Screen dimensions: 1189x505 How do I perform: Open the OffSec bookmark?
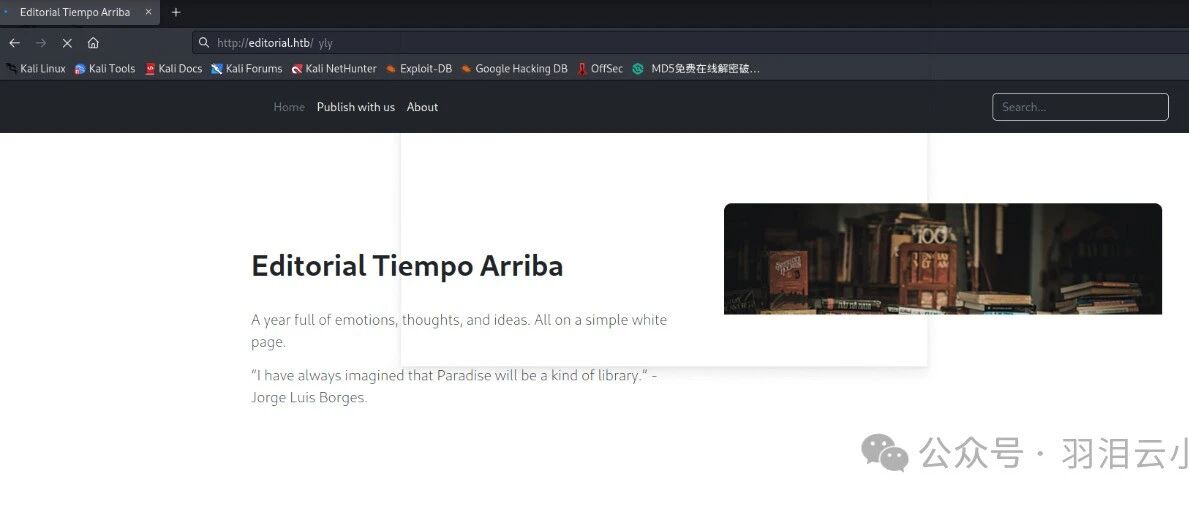600,68
